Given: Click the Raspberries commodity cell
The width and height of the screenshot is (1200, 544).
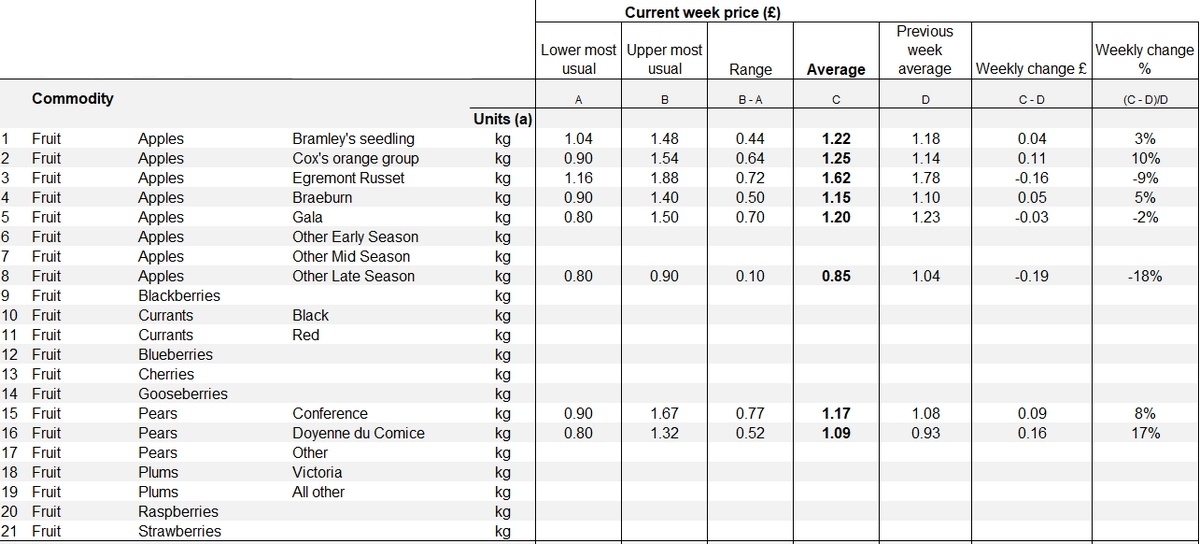Looking at the screenshot, I should tap(178, 511).
